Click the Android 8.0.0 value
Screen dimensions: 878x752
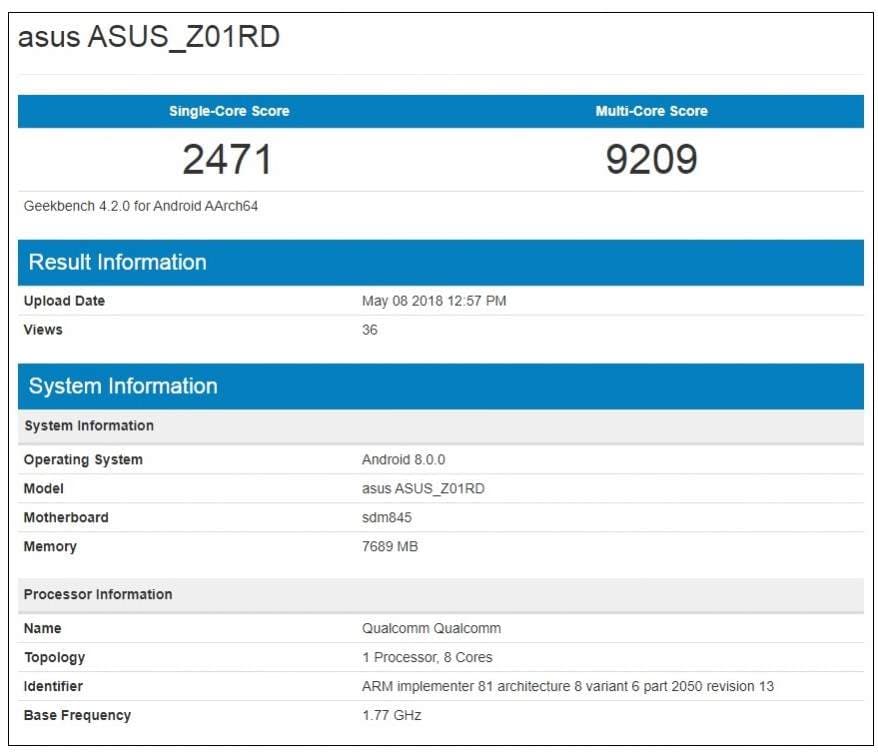point(403,460)
